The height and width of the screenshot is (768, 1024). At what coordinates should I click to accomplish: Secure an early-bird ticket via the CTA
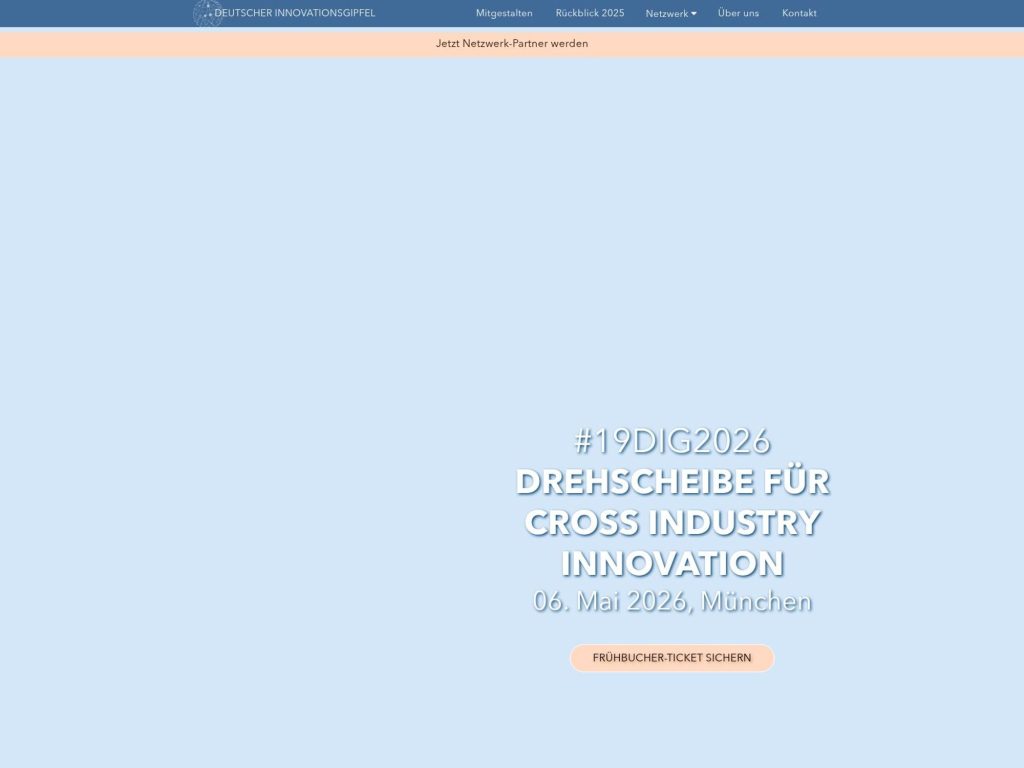[672, 658]
